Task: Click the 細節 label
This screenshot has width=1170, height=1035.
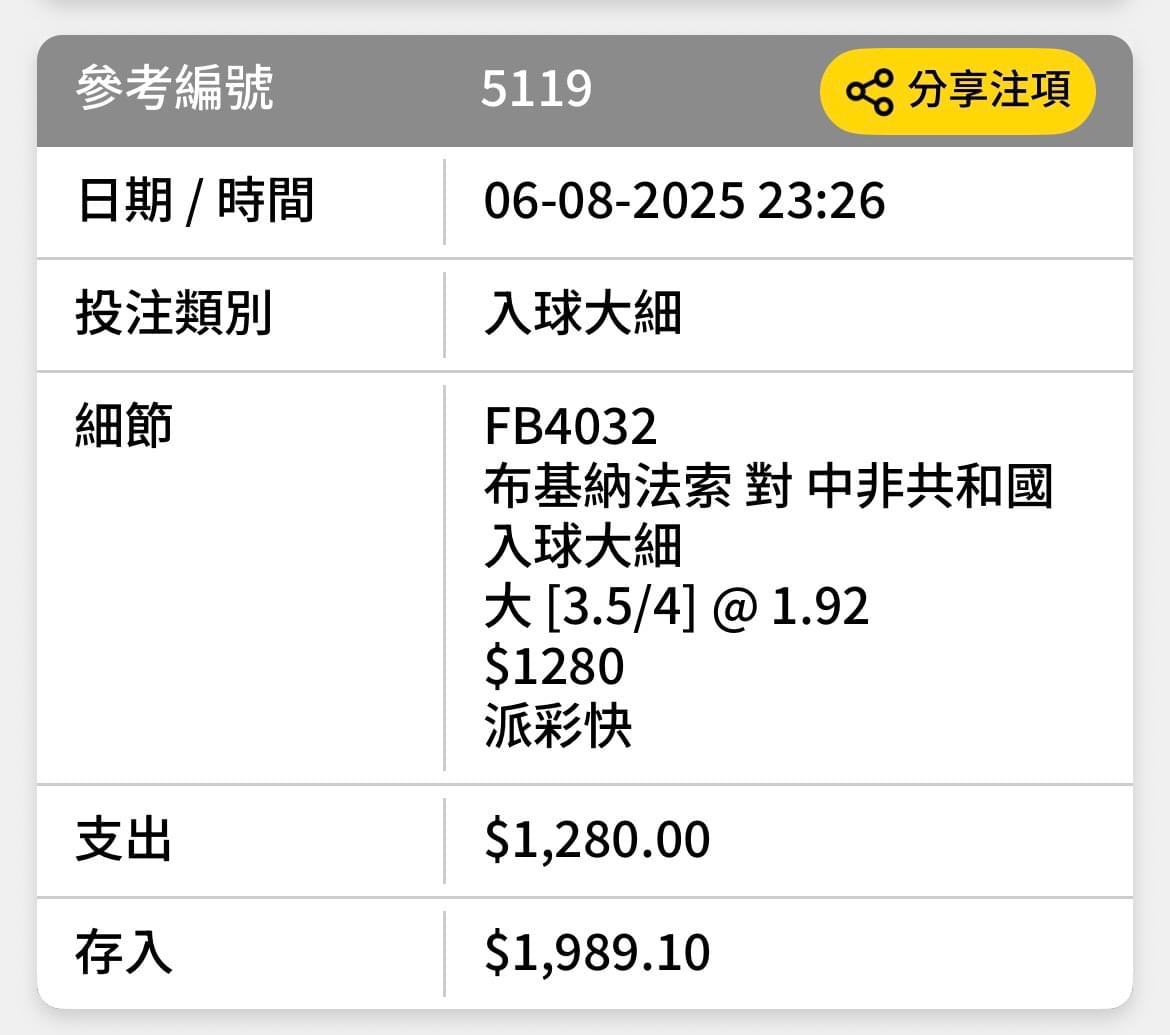Action: (x=124, y=425)
